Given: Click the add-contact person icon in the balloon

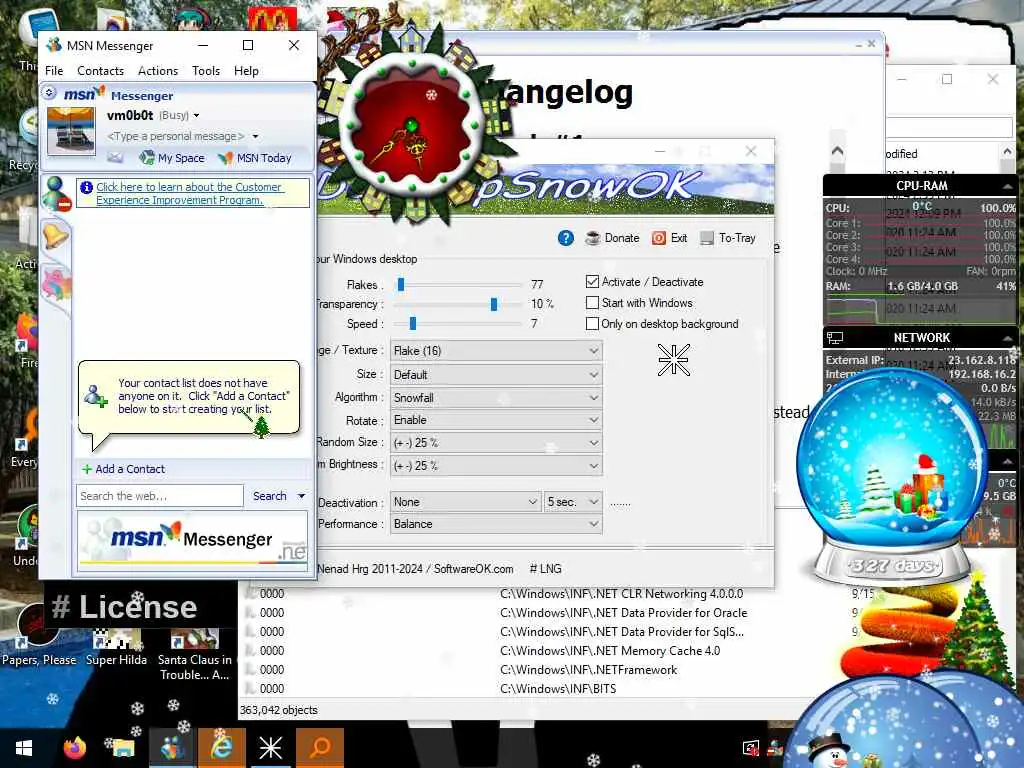Looking at the screenshot, I should click(x=95, y=396).
